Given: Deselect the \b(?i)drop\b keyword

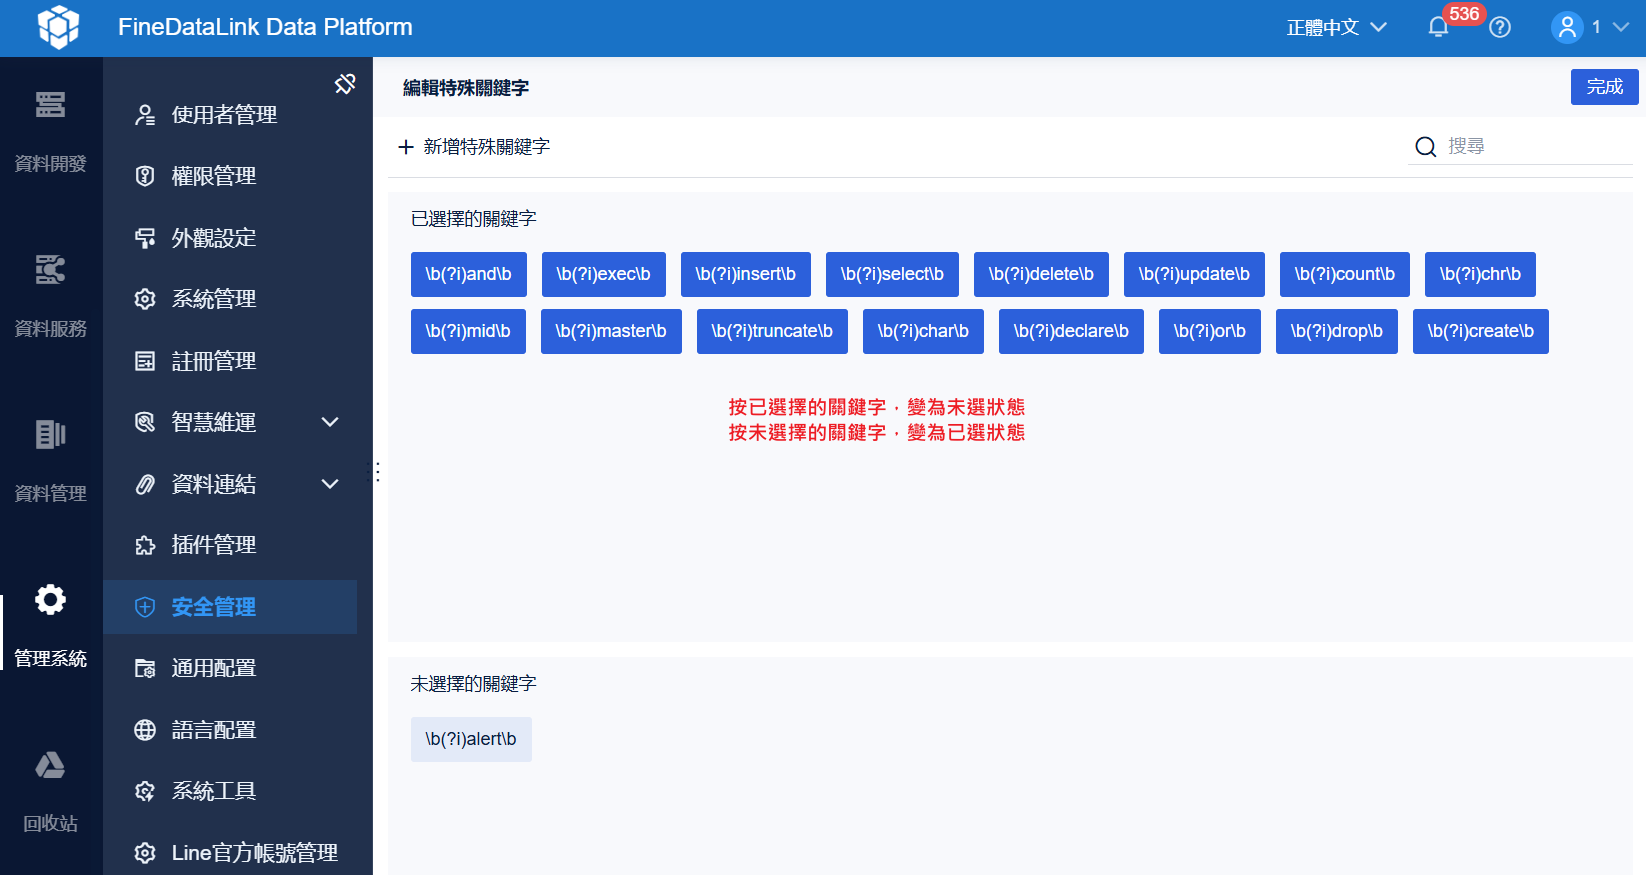Looking at the screenshot, I should coord(1337,331).
